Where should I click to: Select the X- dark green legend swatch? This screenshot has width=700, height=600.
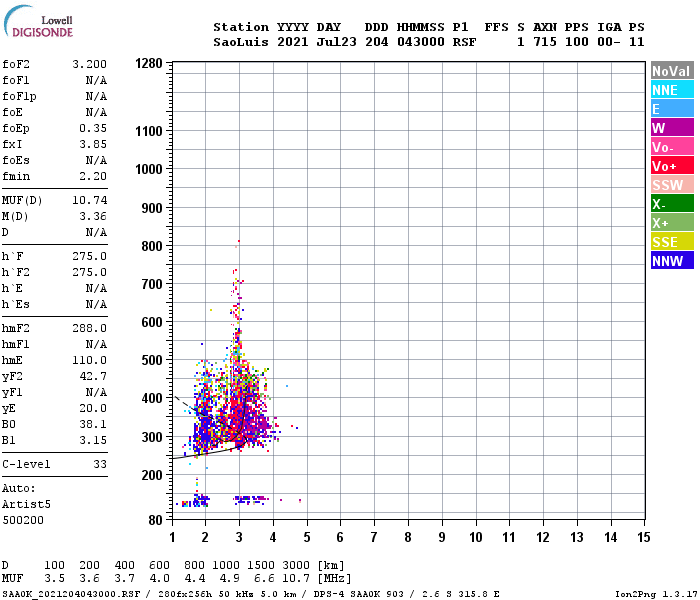pyautogui.click(x=672, y=204)
